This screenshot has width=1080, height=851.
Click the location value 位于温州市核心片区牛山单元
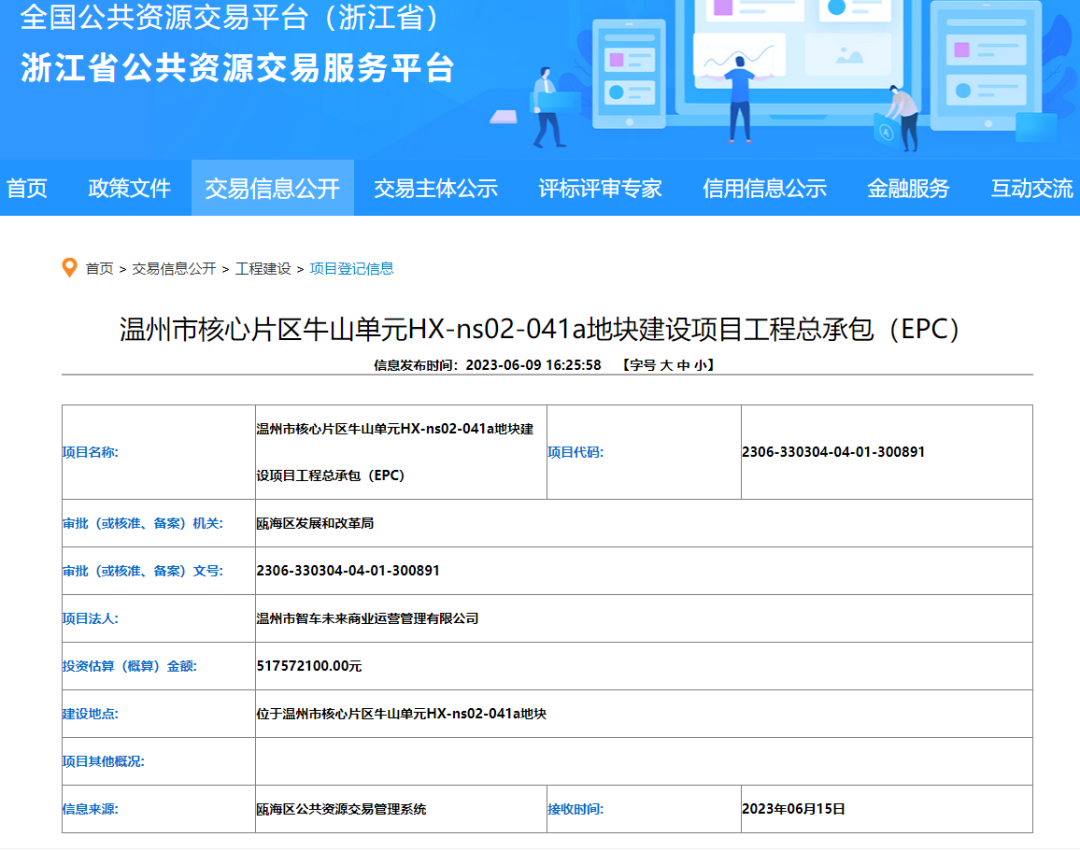coord(402,713)
